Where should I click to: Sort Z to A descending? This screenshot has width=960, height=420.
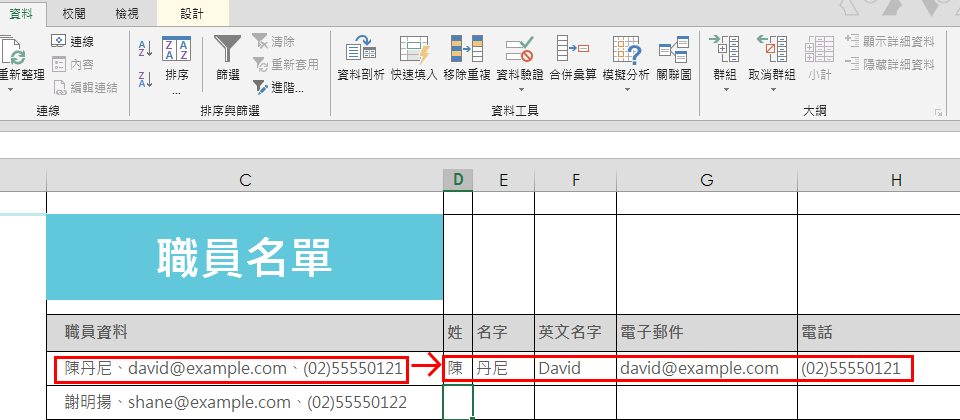click(x=146, y=79)
